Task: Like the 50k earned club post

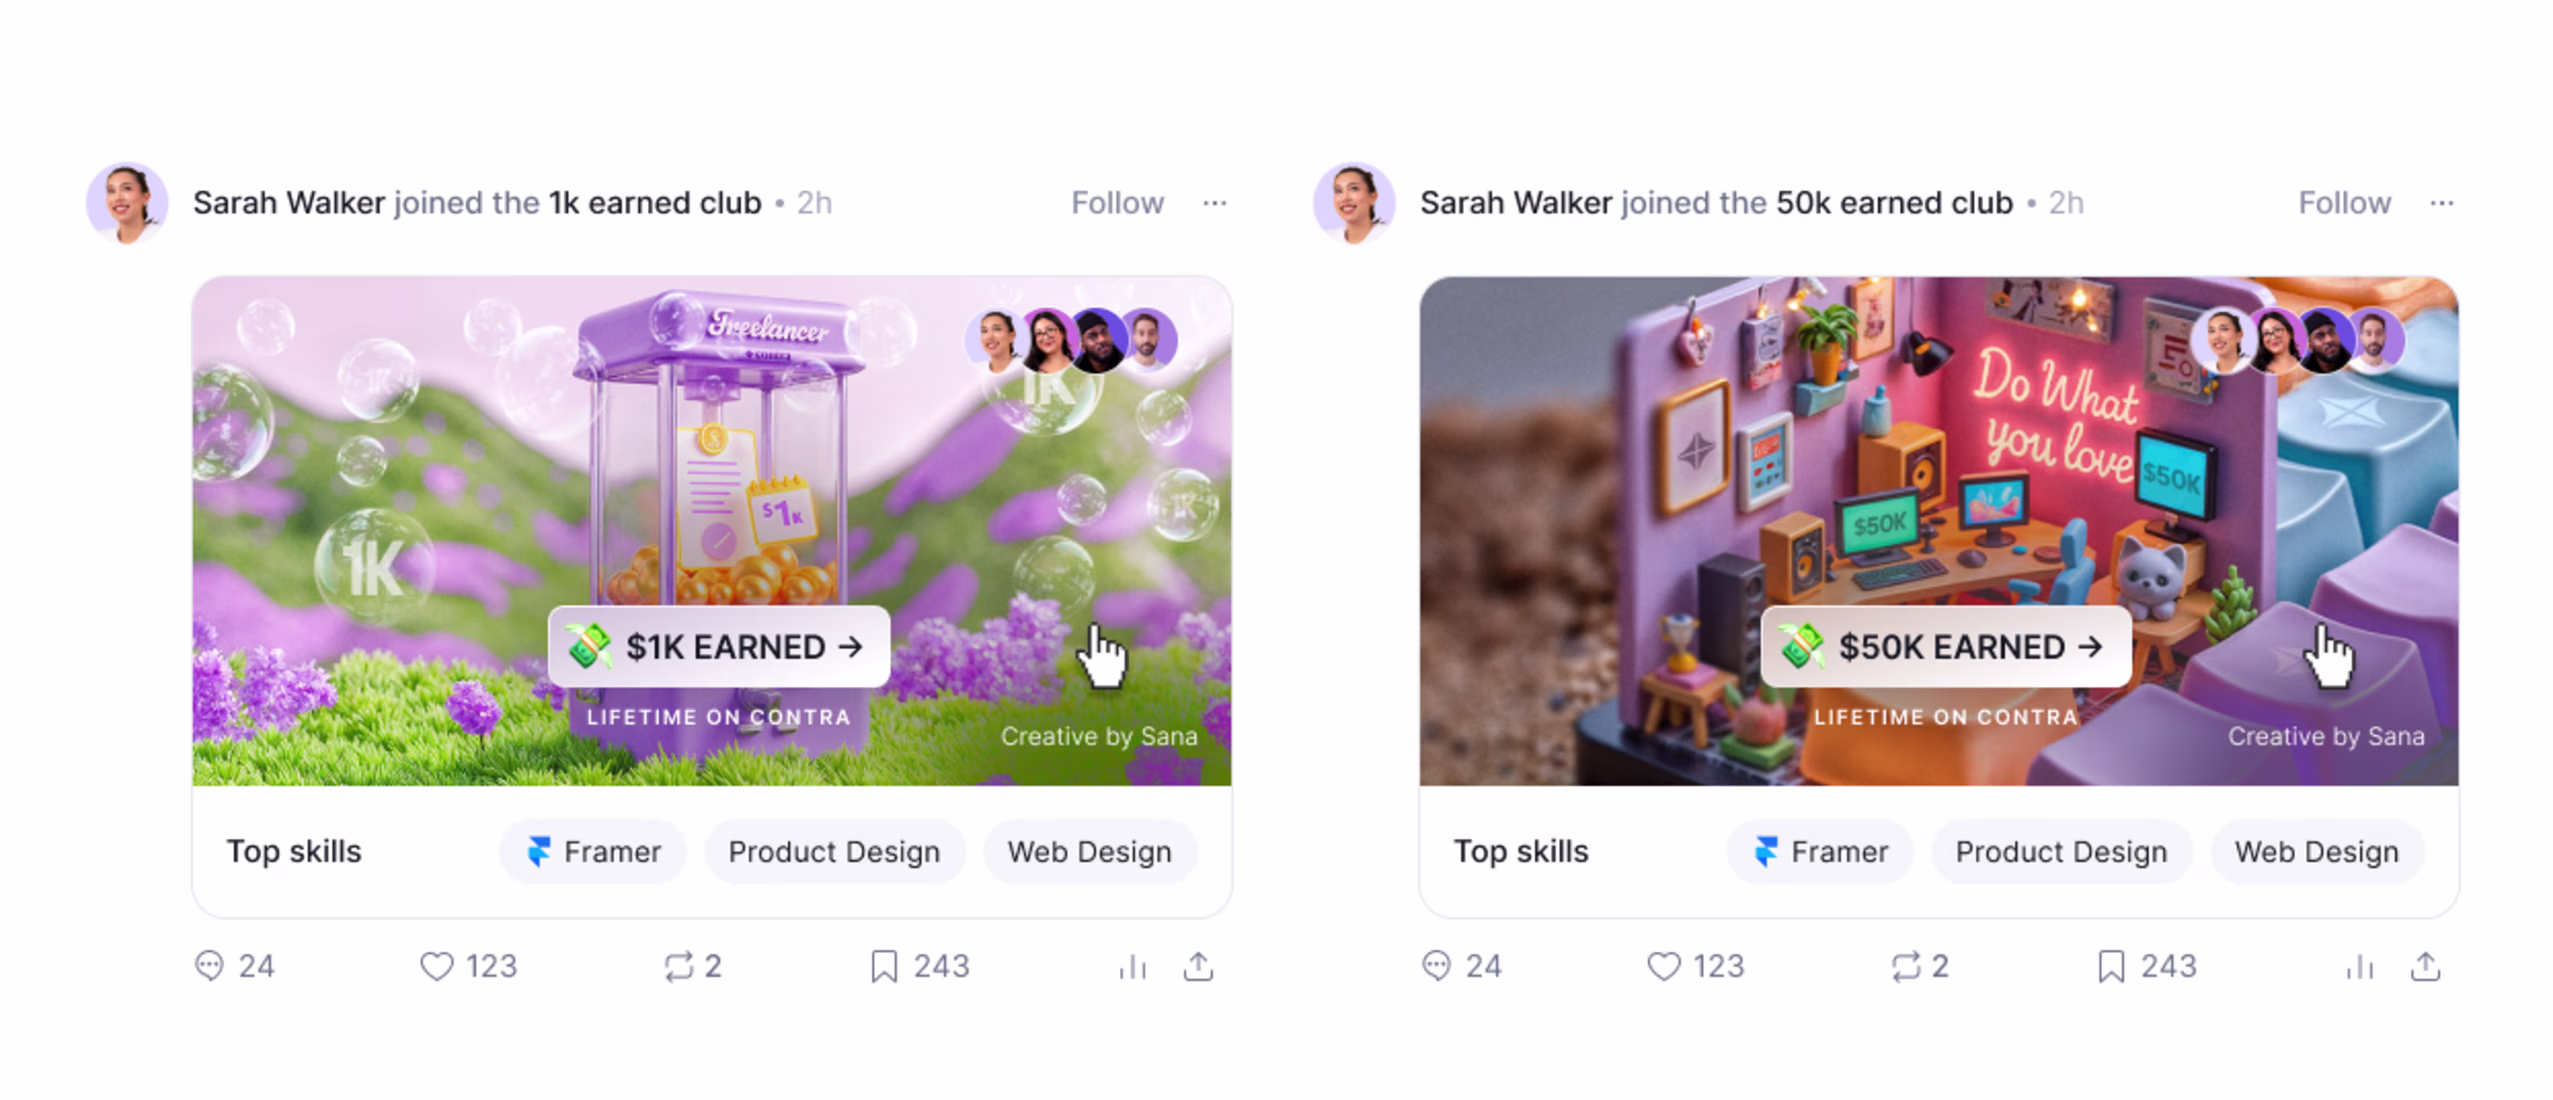Action: coord(1663,966)
